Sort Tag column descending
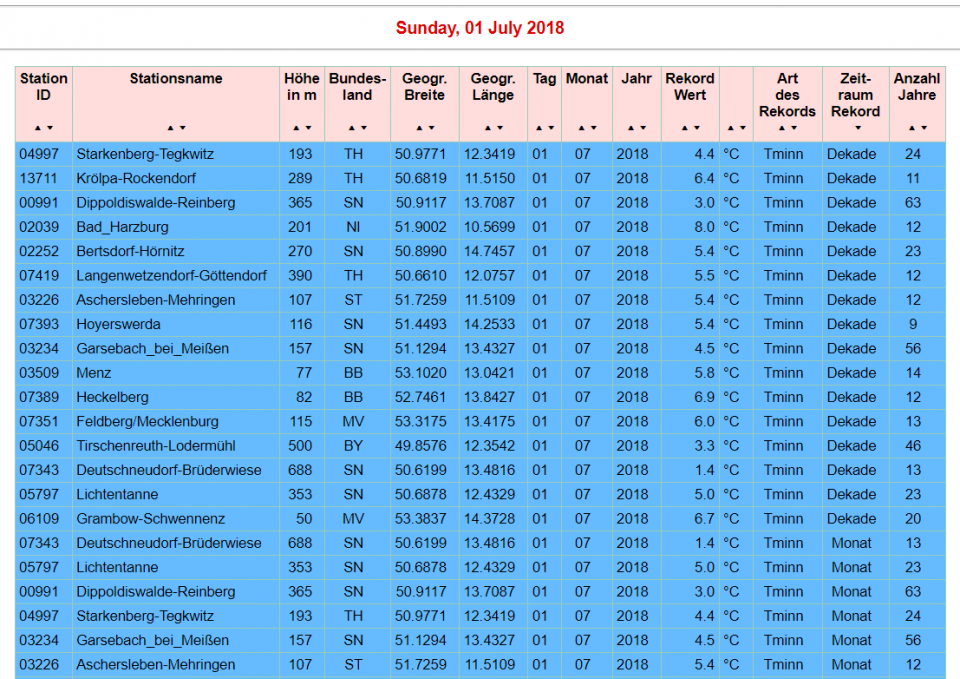The image size is (960, 679). (x=550, y=128)
